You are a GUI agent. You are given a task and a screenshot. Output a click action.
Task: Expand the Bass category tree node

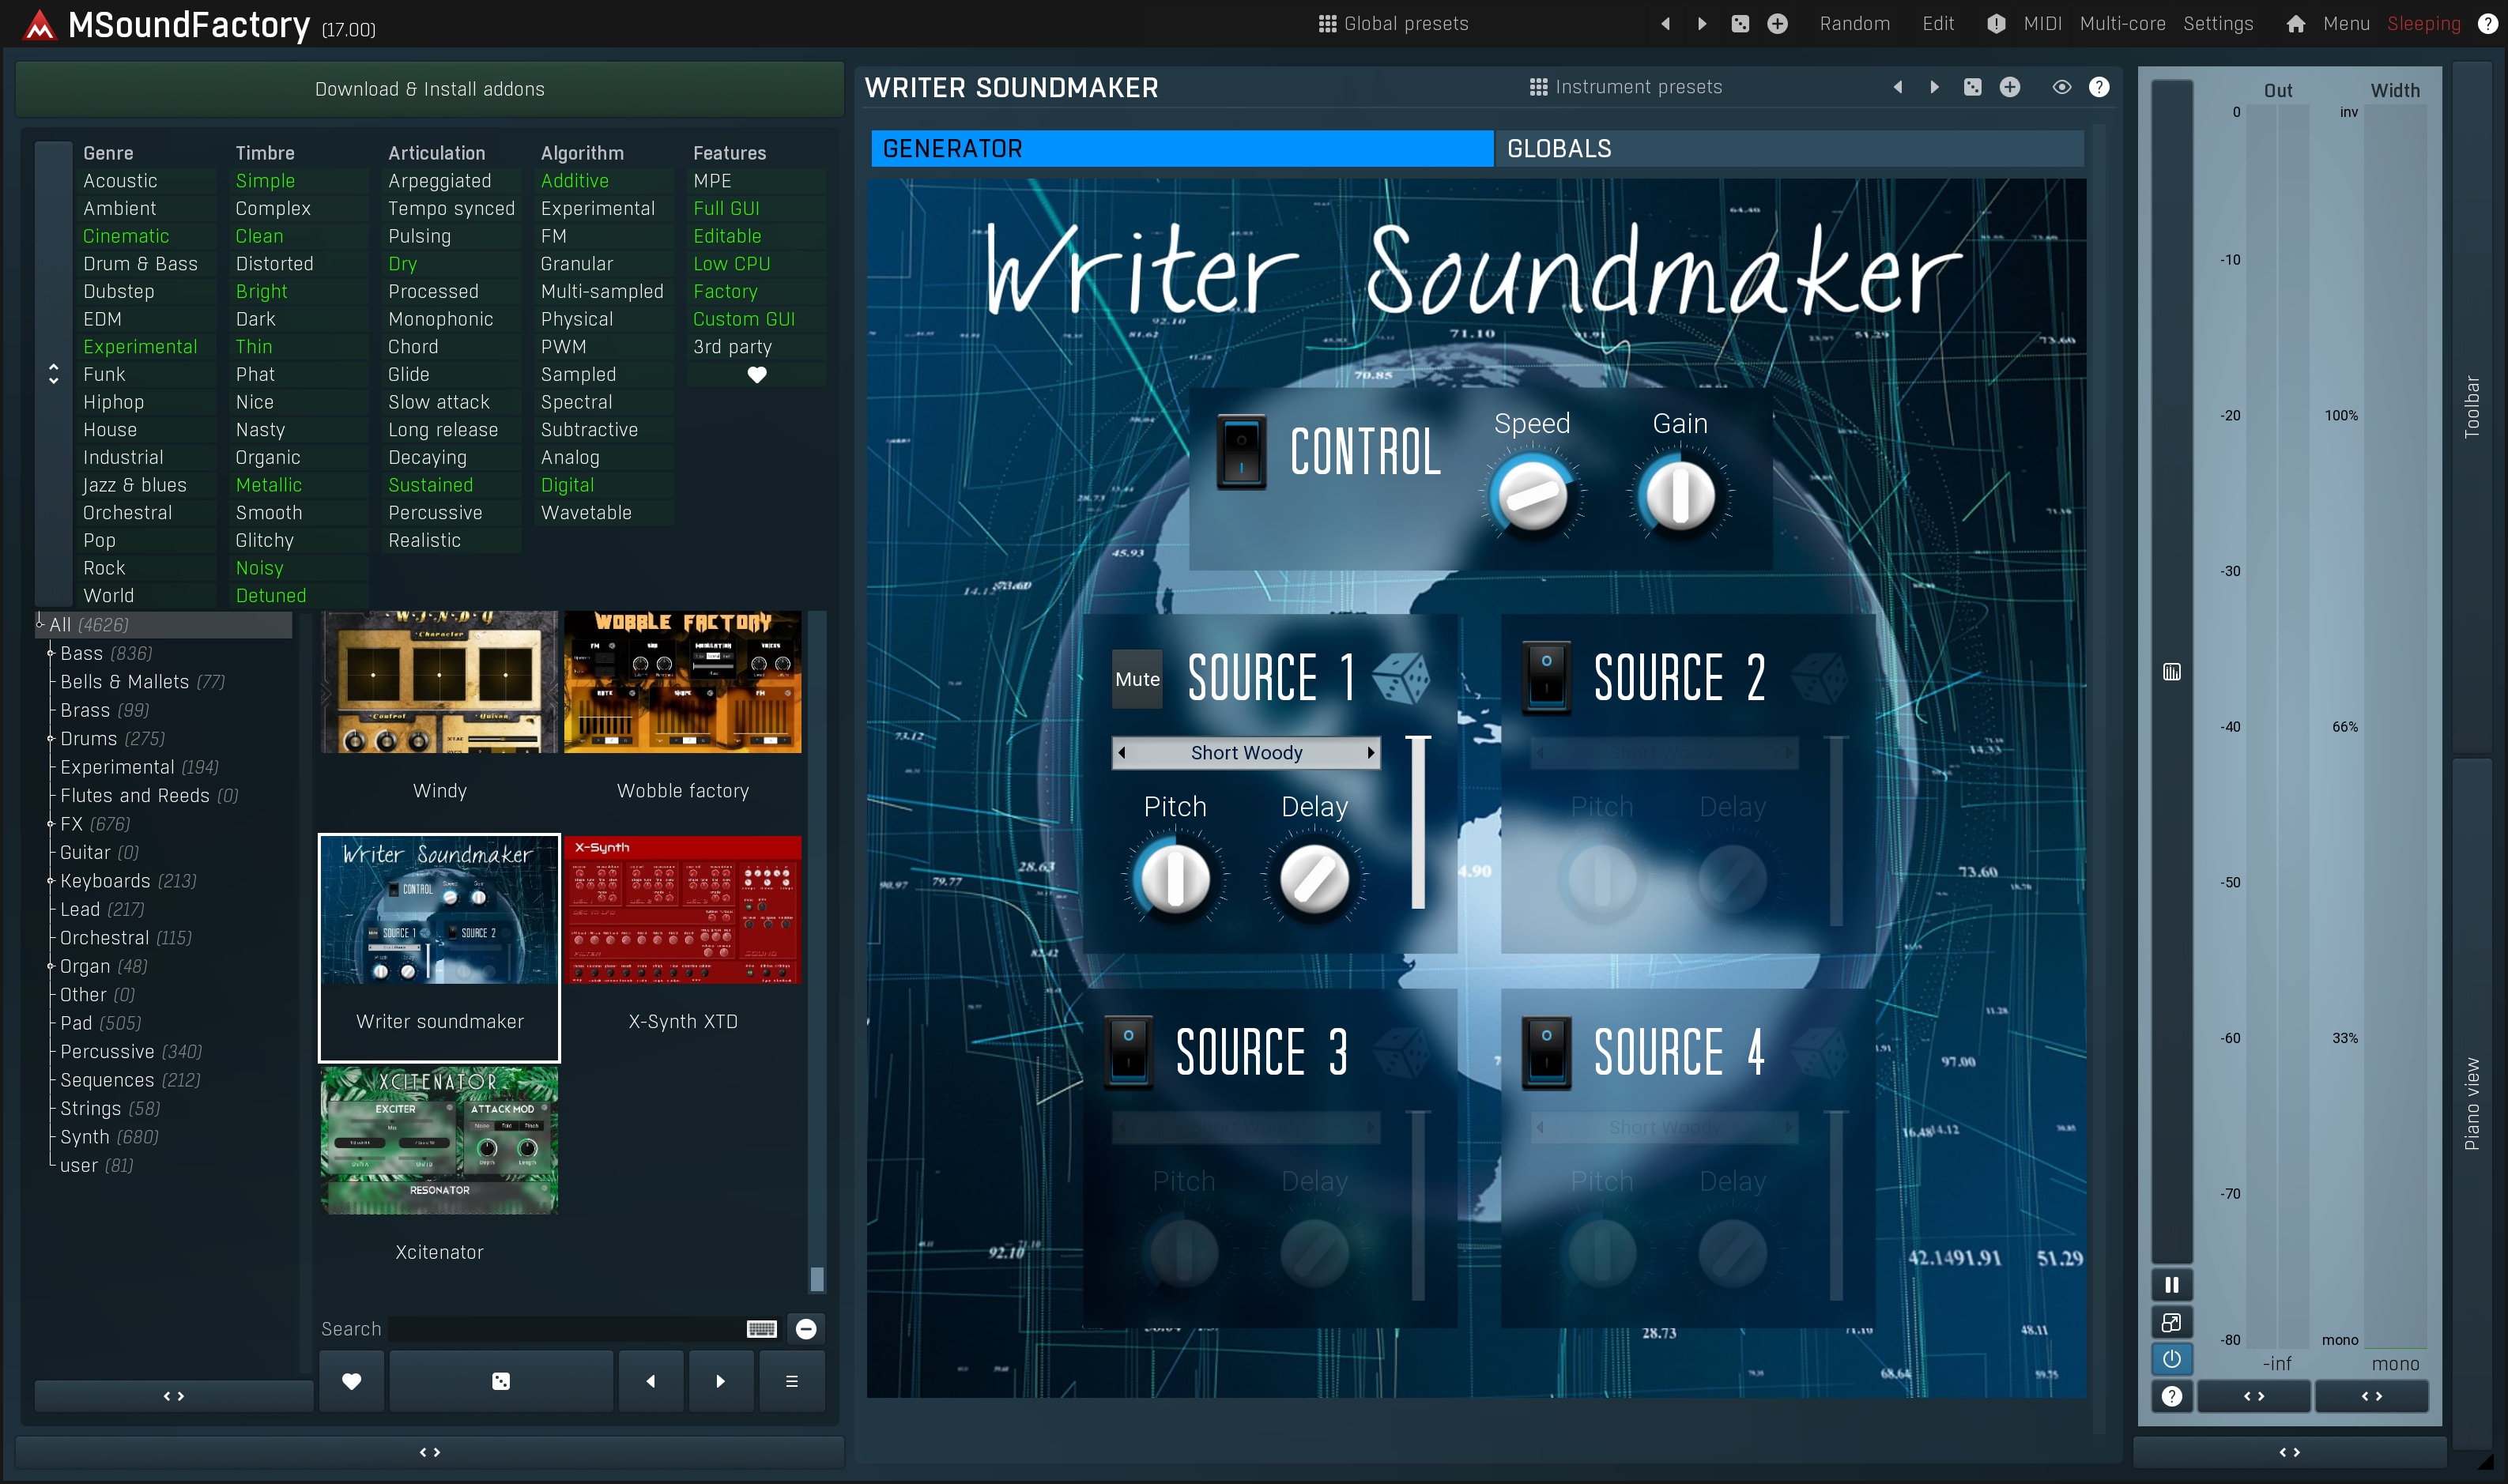50,653
